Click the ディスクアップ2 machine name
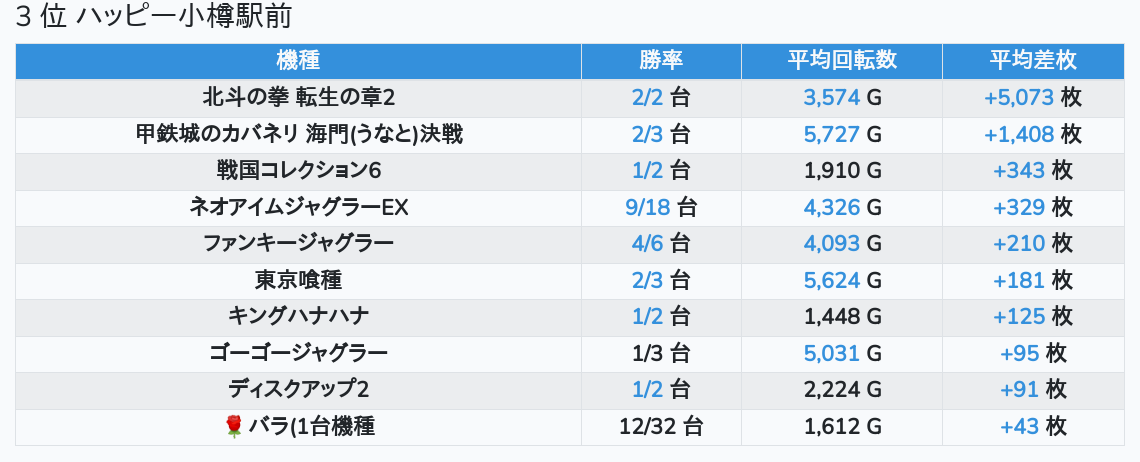The image size is (1140, 462). tap(298, 390)
